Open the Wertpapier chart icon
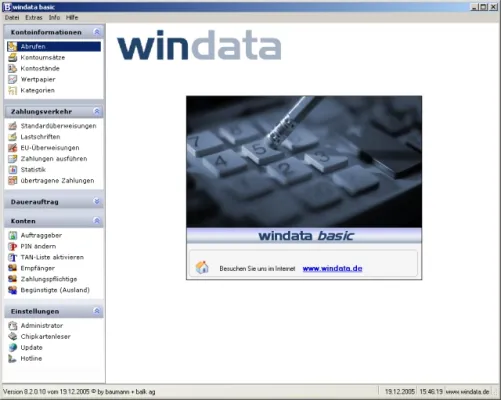Screen dimensions: 501x400 (12, 79)
